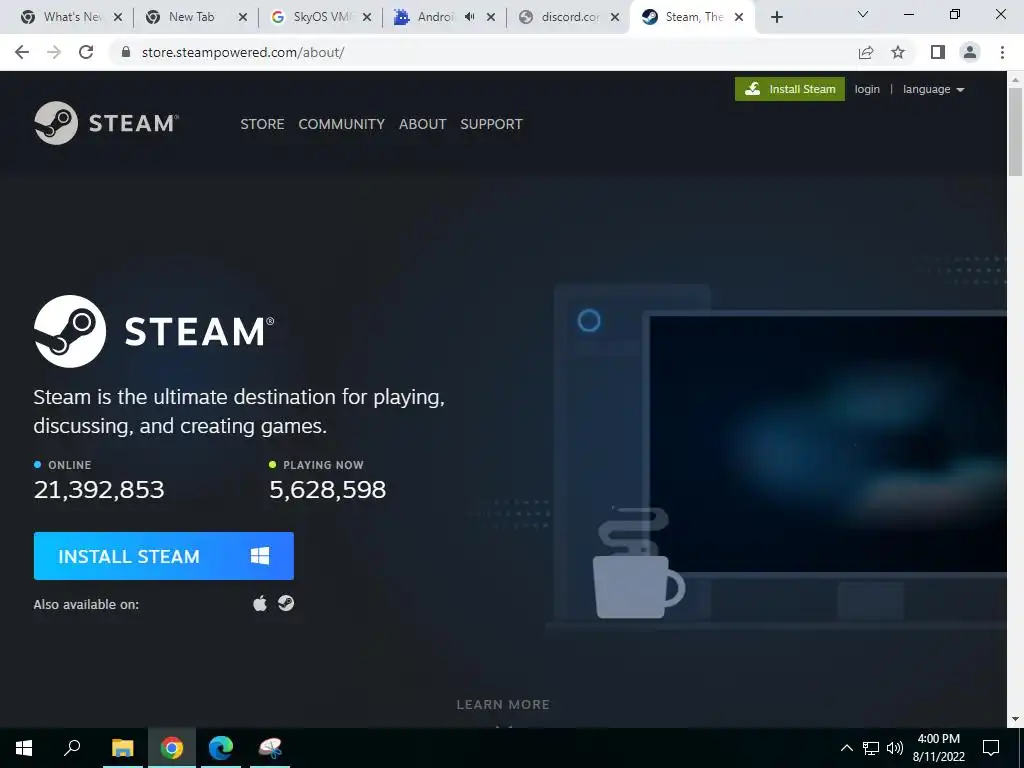
Task: Click the online count 21,392,853
Action: click(99, 489)
